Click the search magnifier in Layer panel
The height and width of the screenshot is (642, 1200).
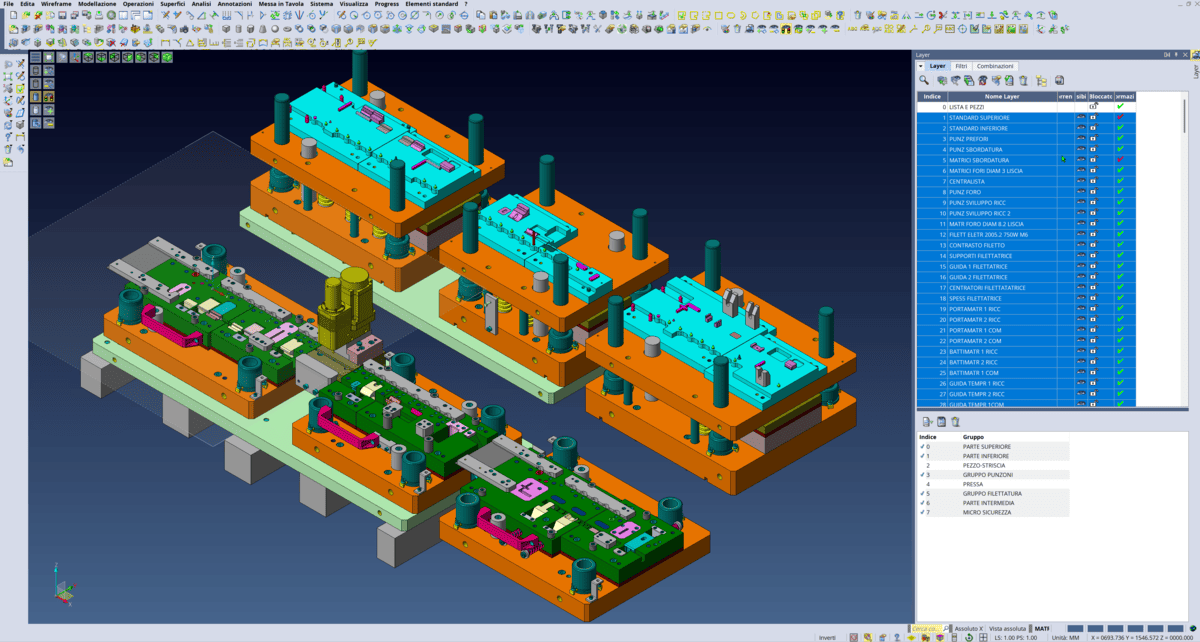pyautogui.click(x=925, y=80)
